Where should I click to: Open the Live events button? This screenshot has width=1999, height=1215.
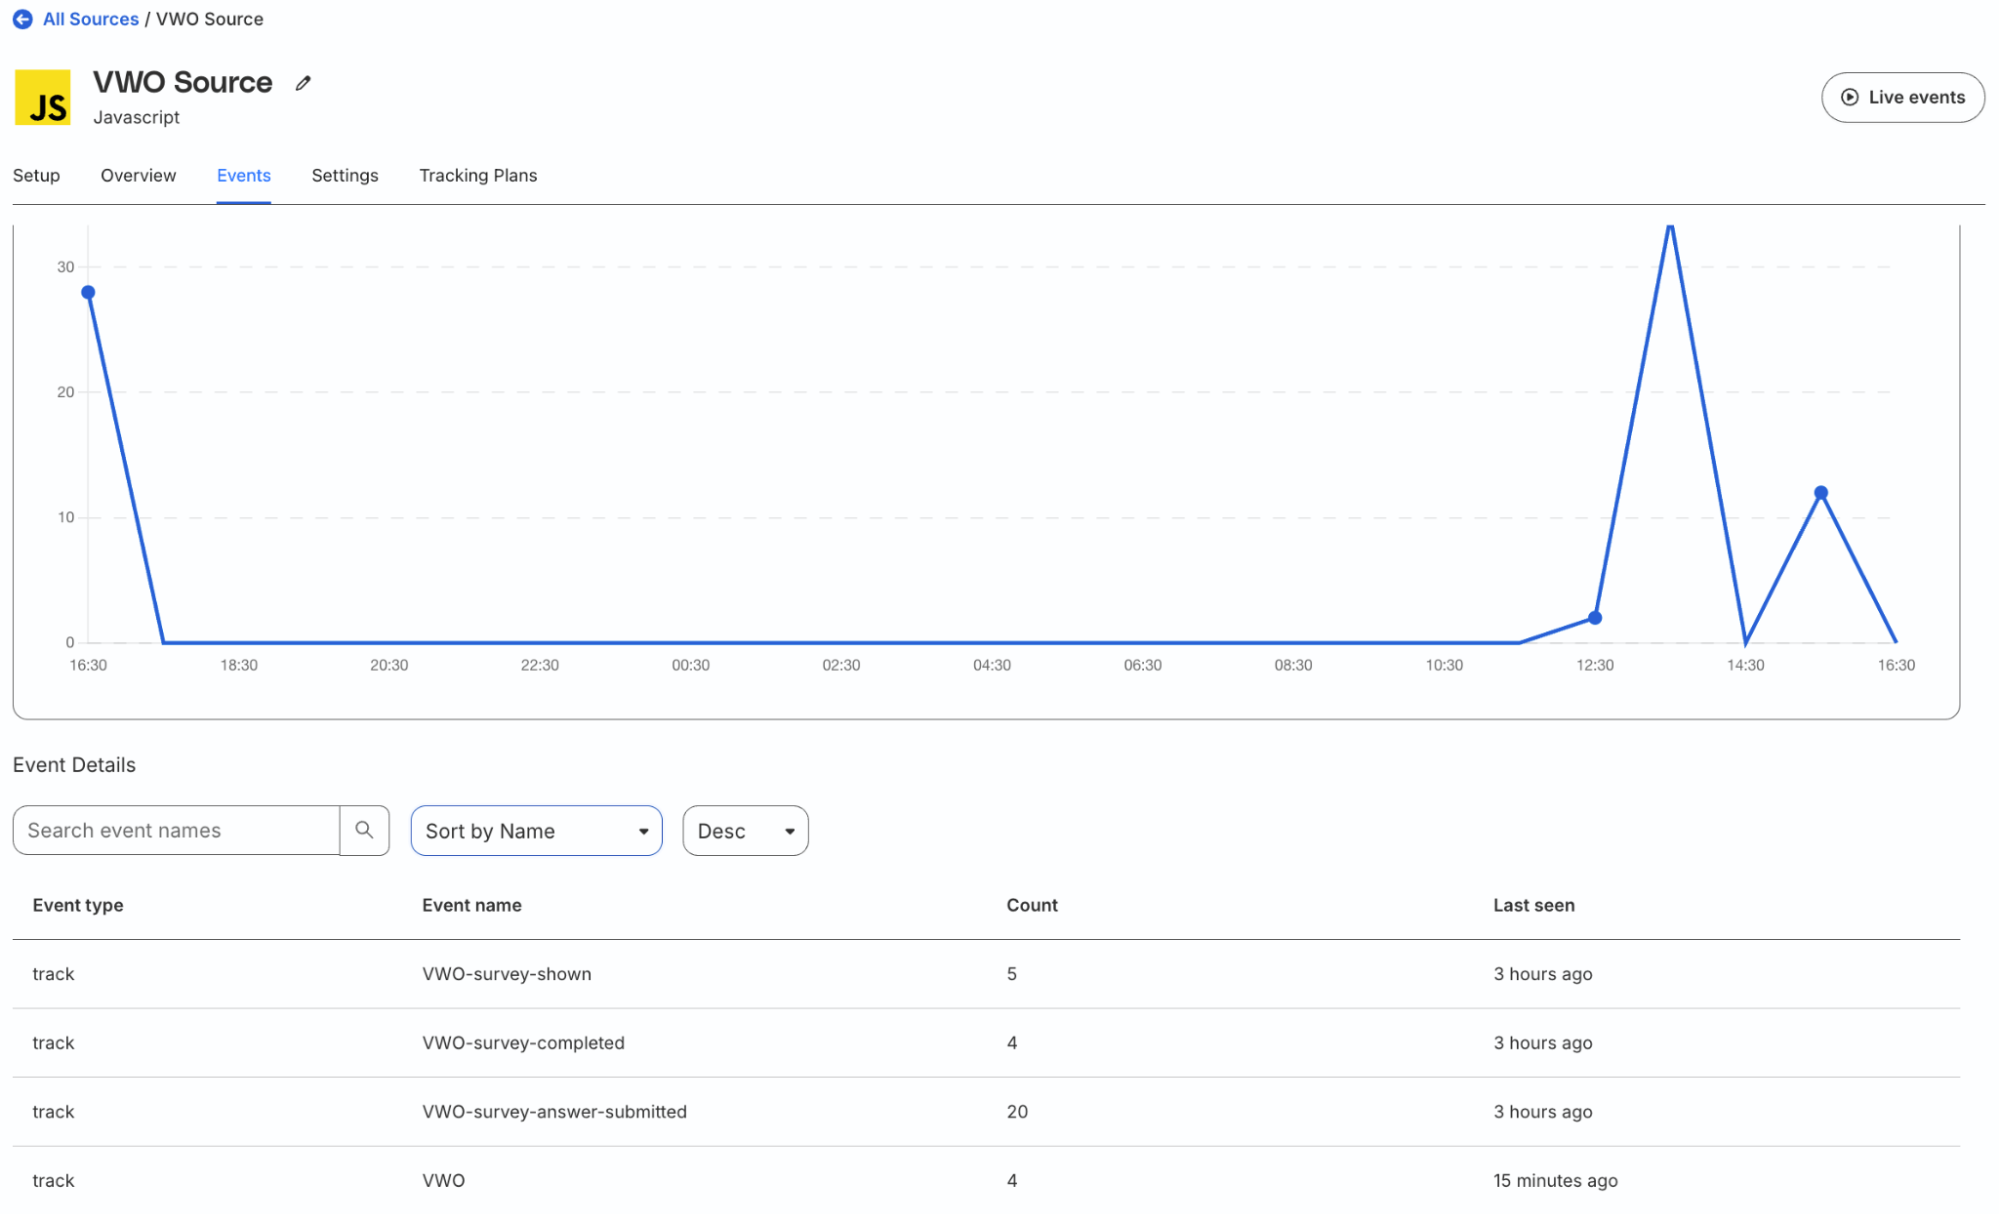coord(1902,97)
